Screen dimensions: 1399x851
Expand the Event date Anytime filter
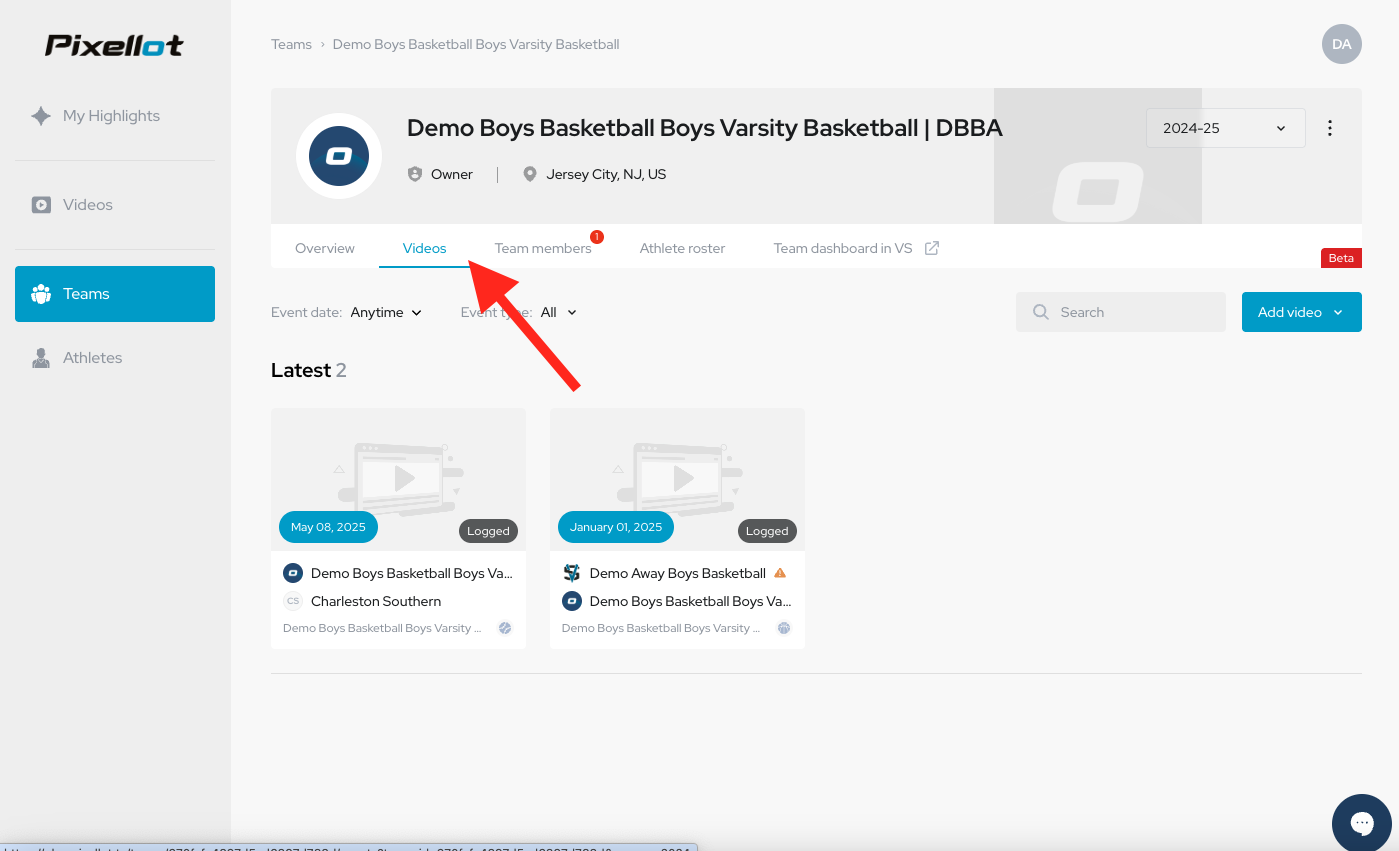click(x=386, y=312)
